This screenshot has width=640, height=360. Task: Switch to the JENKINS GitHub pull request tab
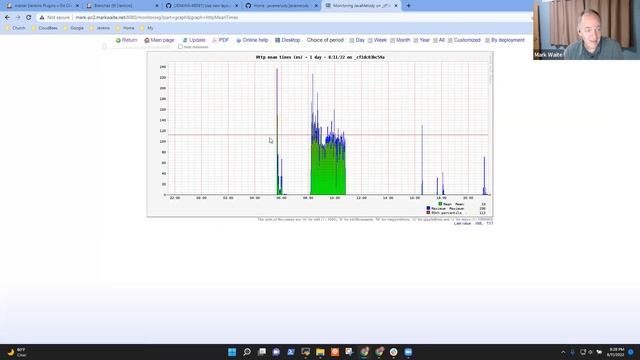click(x=202, y=6)
